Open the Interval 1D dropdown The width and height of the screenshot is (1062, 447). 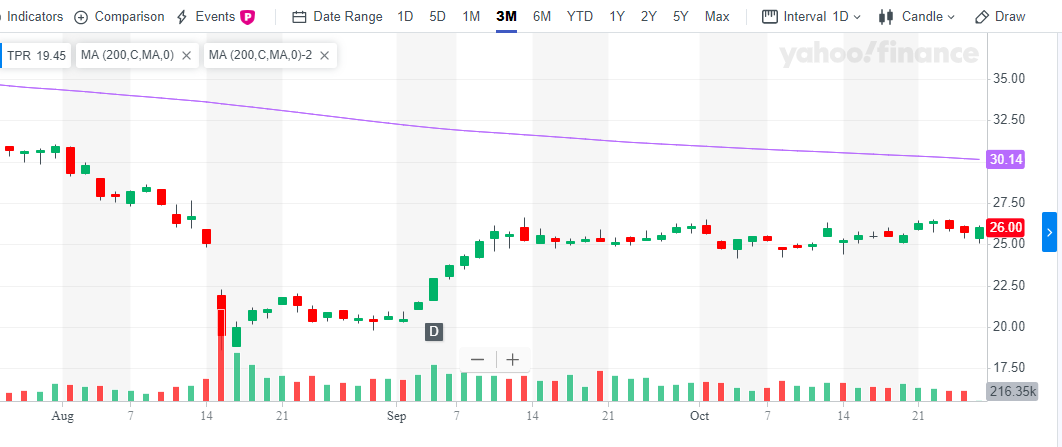pyautogui.click(x=809, y=17)
